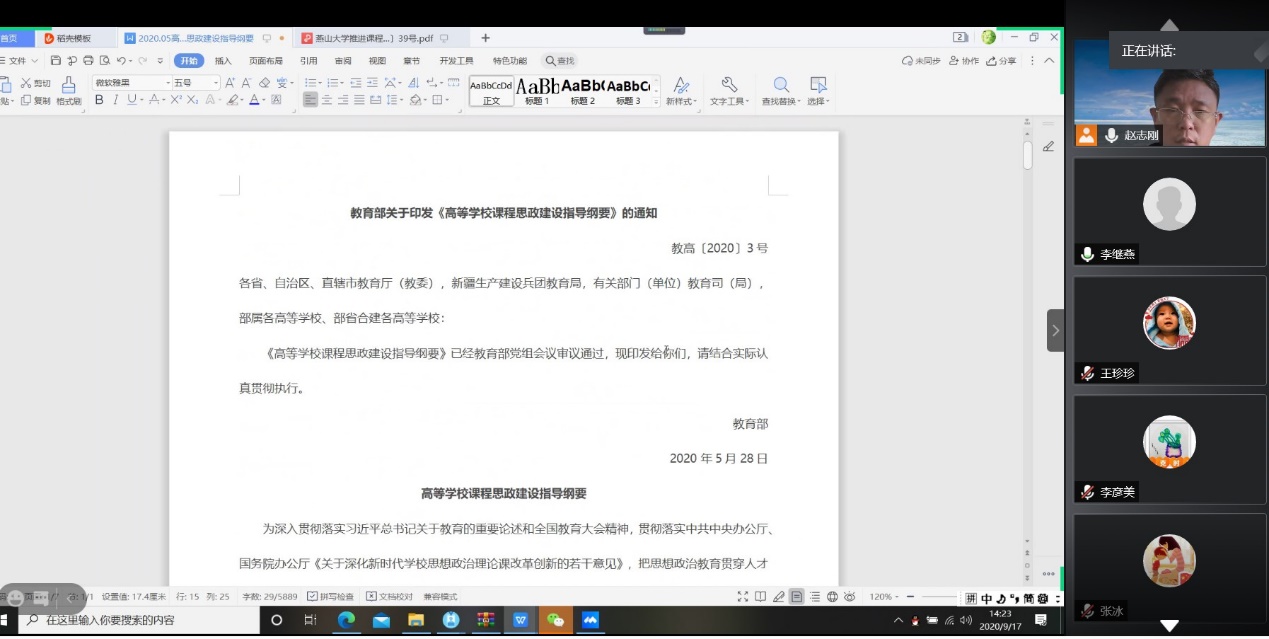1269x639 pixels.
Task: Click the Save icon in quick access toolbar
Action: pyautogui.click(x=56, y=61)
